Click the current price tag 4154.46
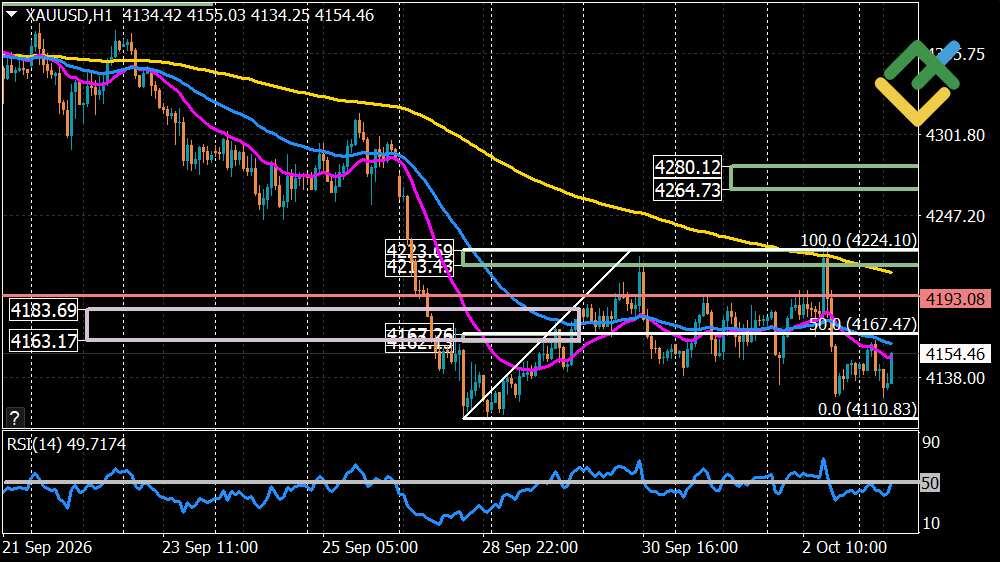The image size is (1000, 562). click(955, 353)
